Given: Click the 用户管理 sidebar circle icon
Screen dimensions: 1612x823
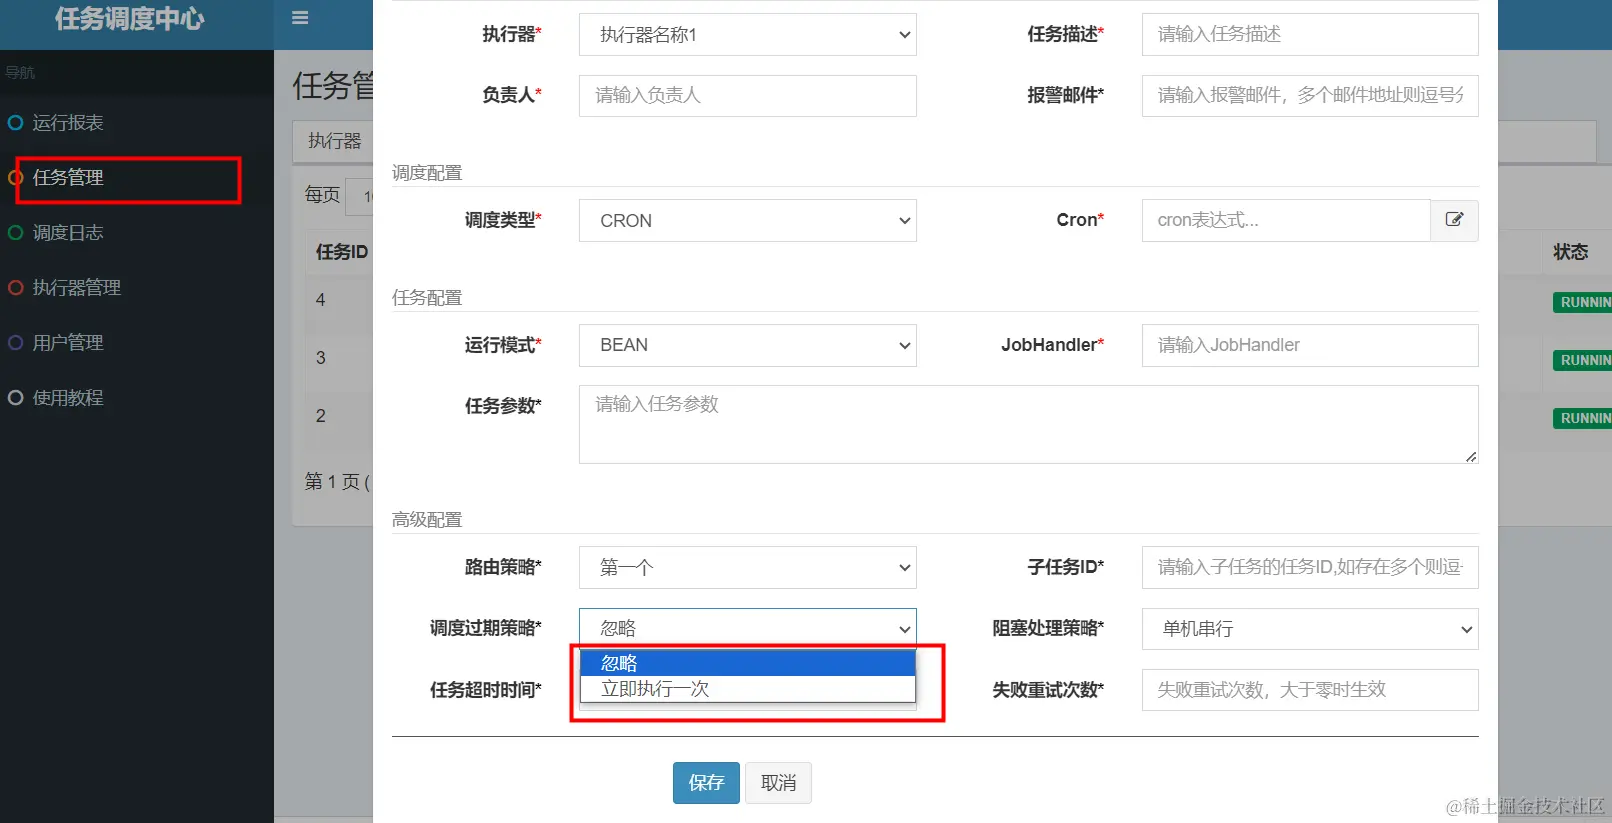Looking at the screenshot, I should [15, 343].
